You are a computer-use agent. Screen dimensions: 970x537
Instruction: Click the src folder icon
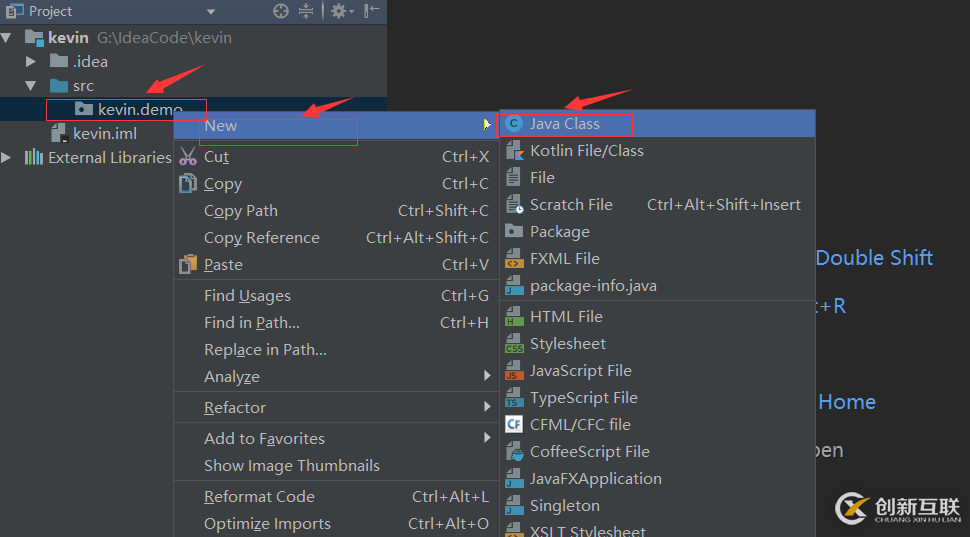(59, 85)
